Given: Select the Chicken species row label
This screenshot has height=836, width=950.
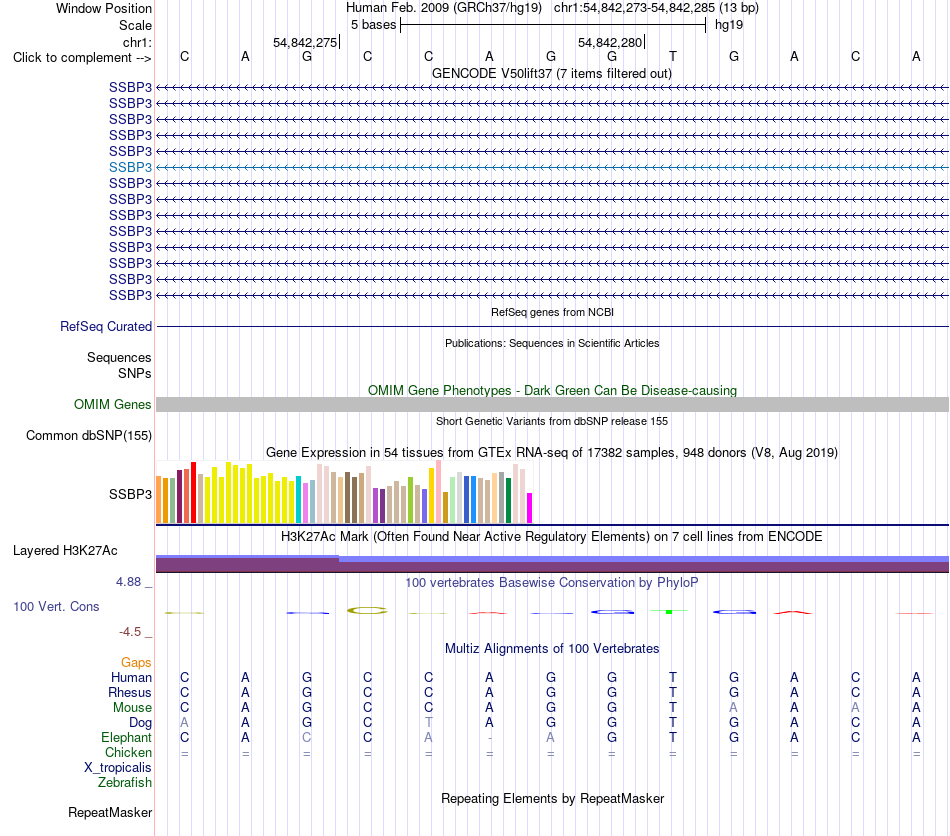Looking at the screenshot, I should pos(128,752).
